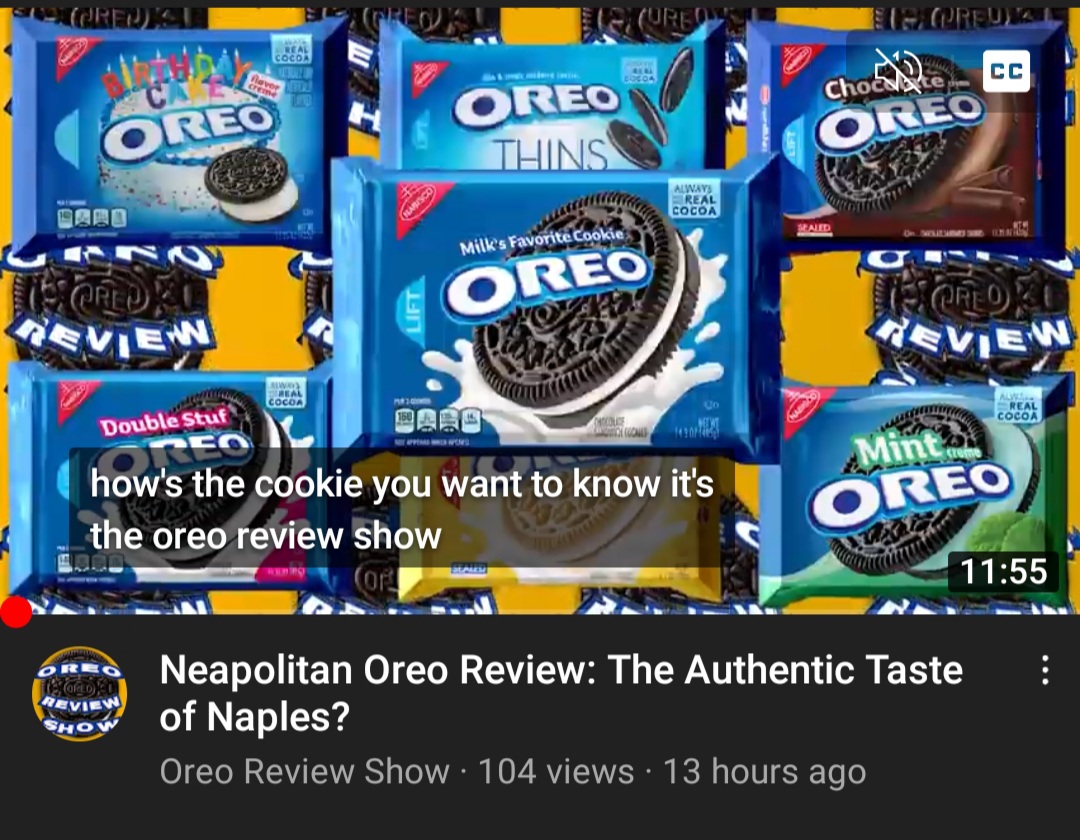Image resolution: width=1080 pixels, height=840 pixels.
Task: Click the Oreo Thins package image
Action: 551,96
